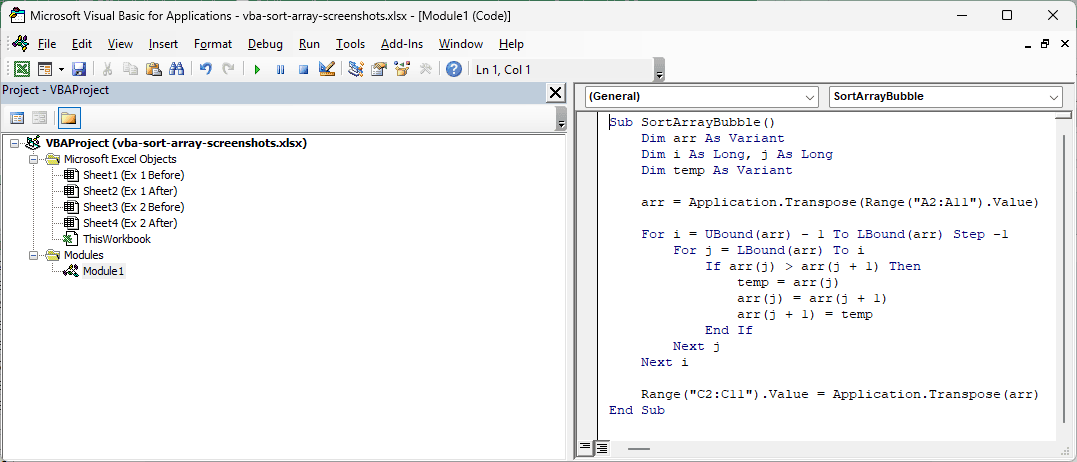The height and width of the screenshot is (462, 1077).
Task: Click the 'End Sub' code line
Action: click(637, 411)
